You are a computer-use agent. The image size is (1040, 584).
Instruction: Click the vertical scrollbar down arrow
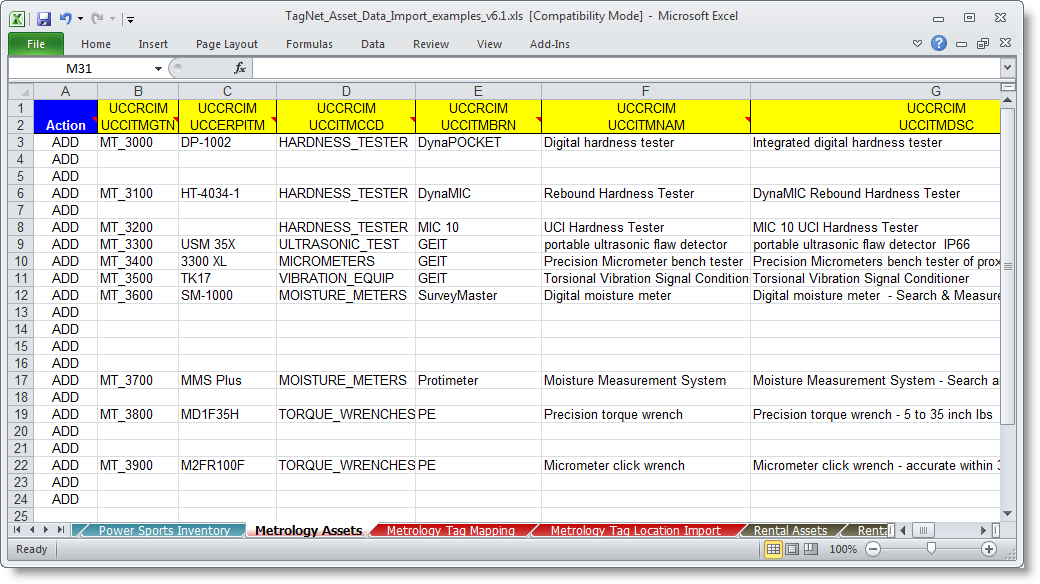click(x=1008, y=514)
